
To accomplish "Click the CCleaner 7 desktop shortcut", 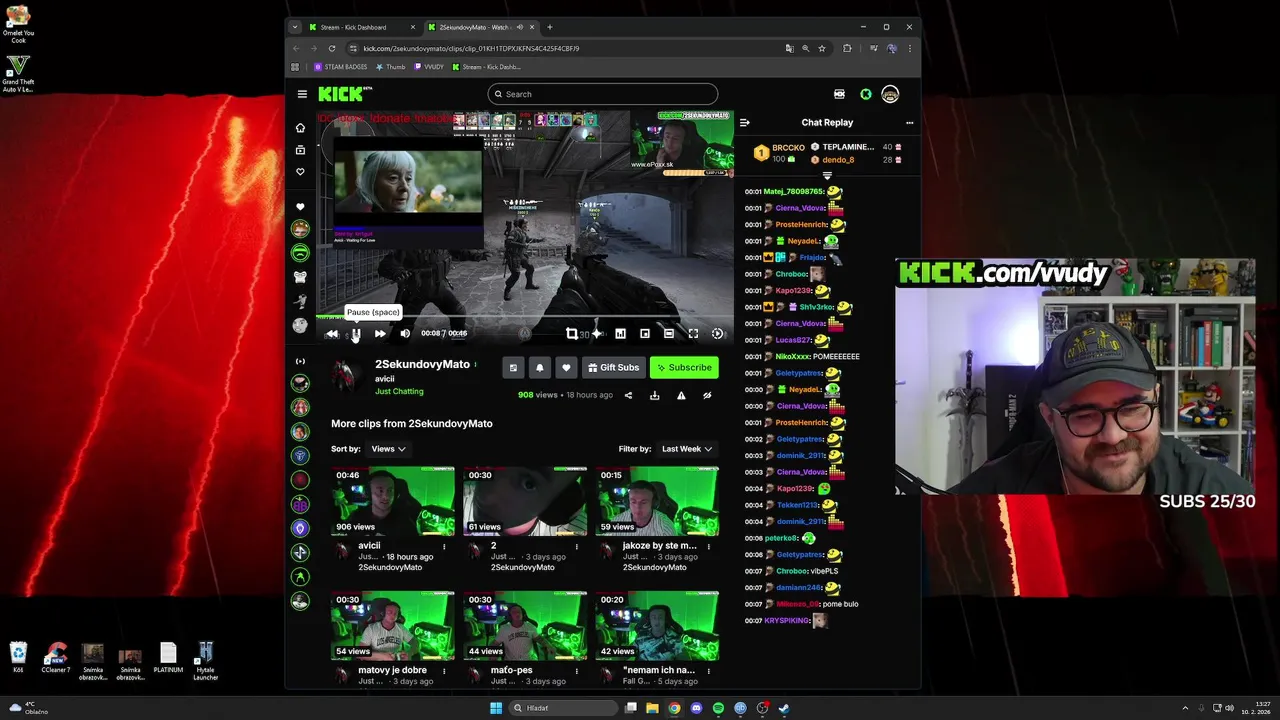I will (56, 658).
